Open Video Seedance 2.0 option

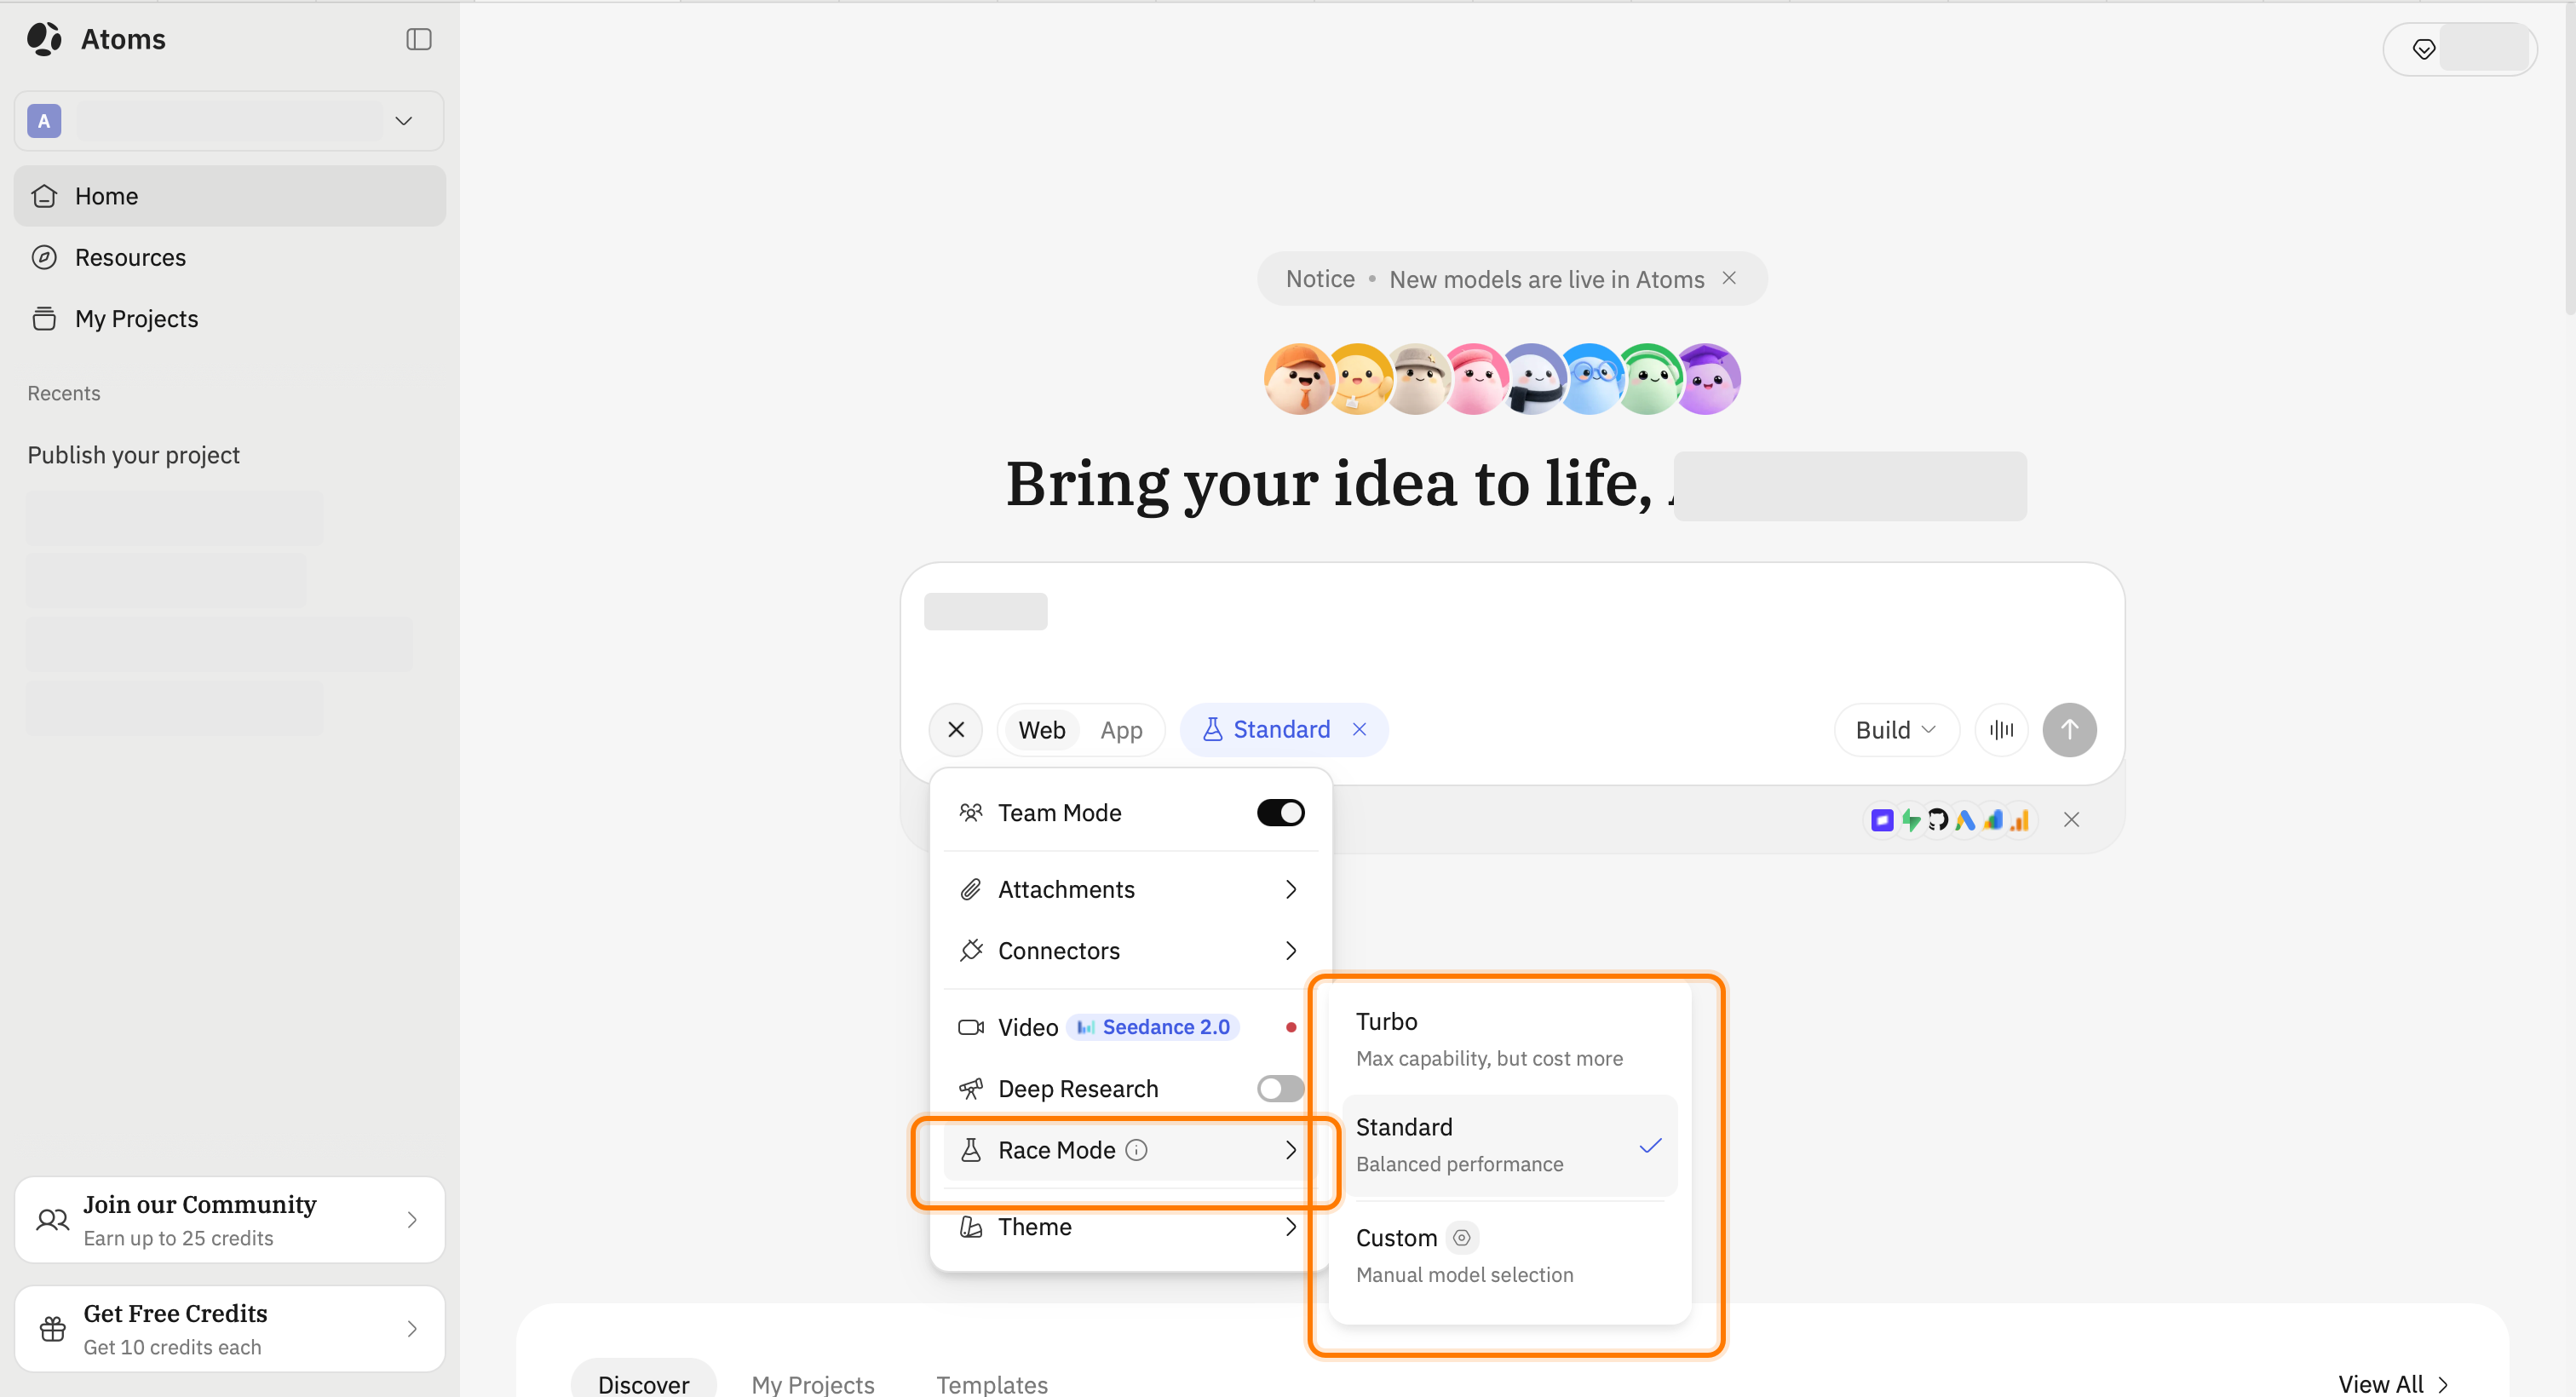pos(1130,1027)
